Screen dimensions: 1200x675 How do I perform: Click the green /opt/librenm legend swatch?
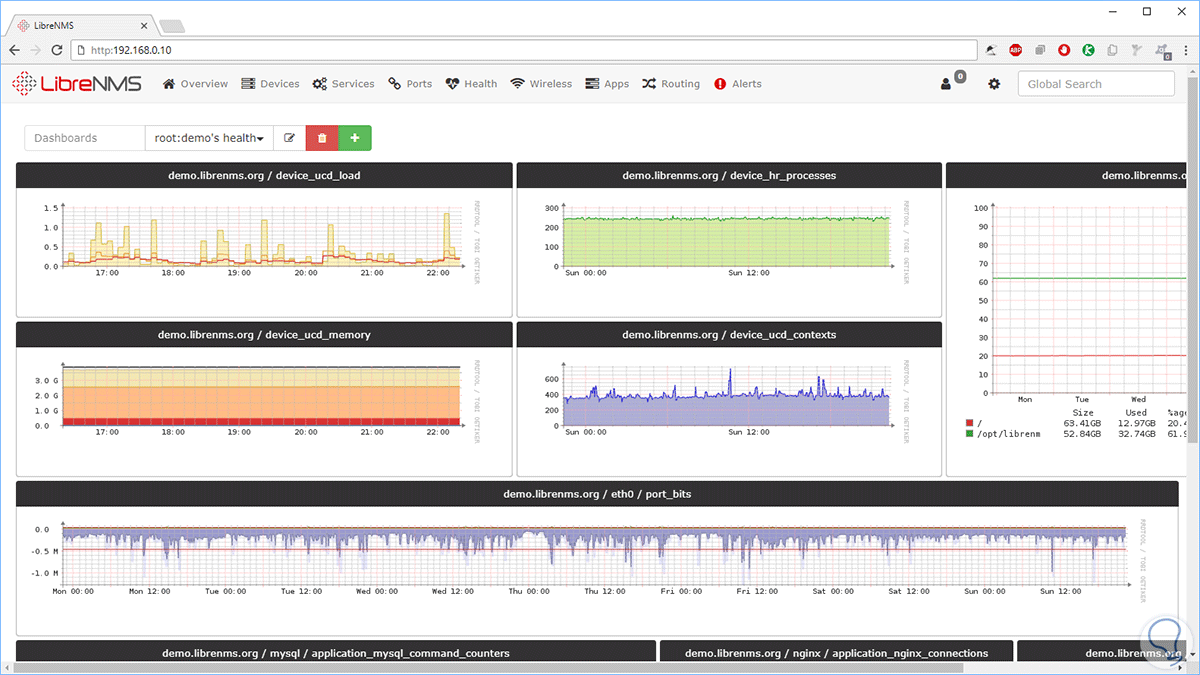pos(969,434)
